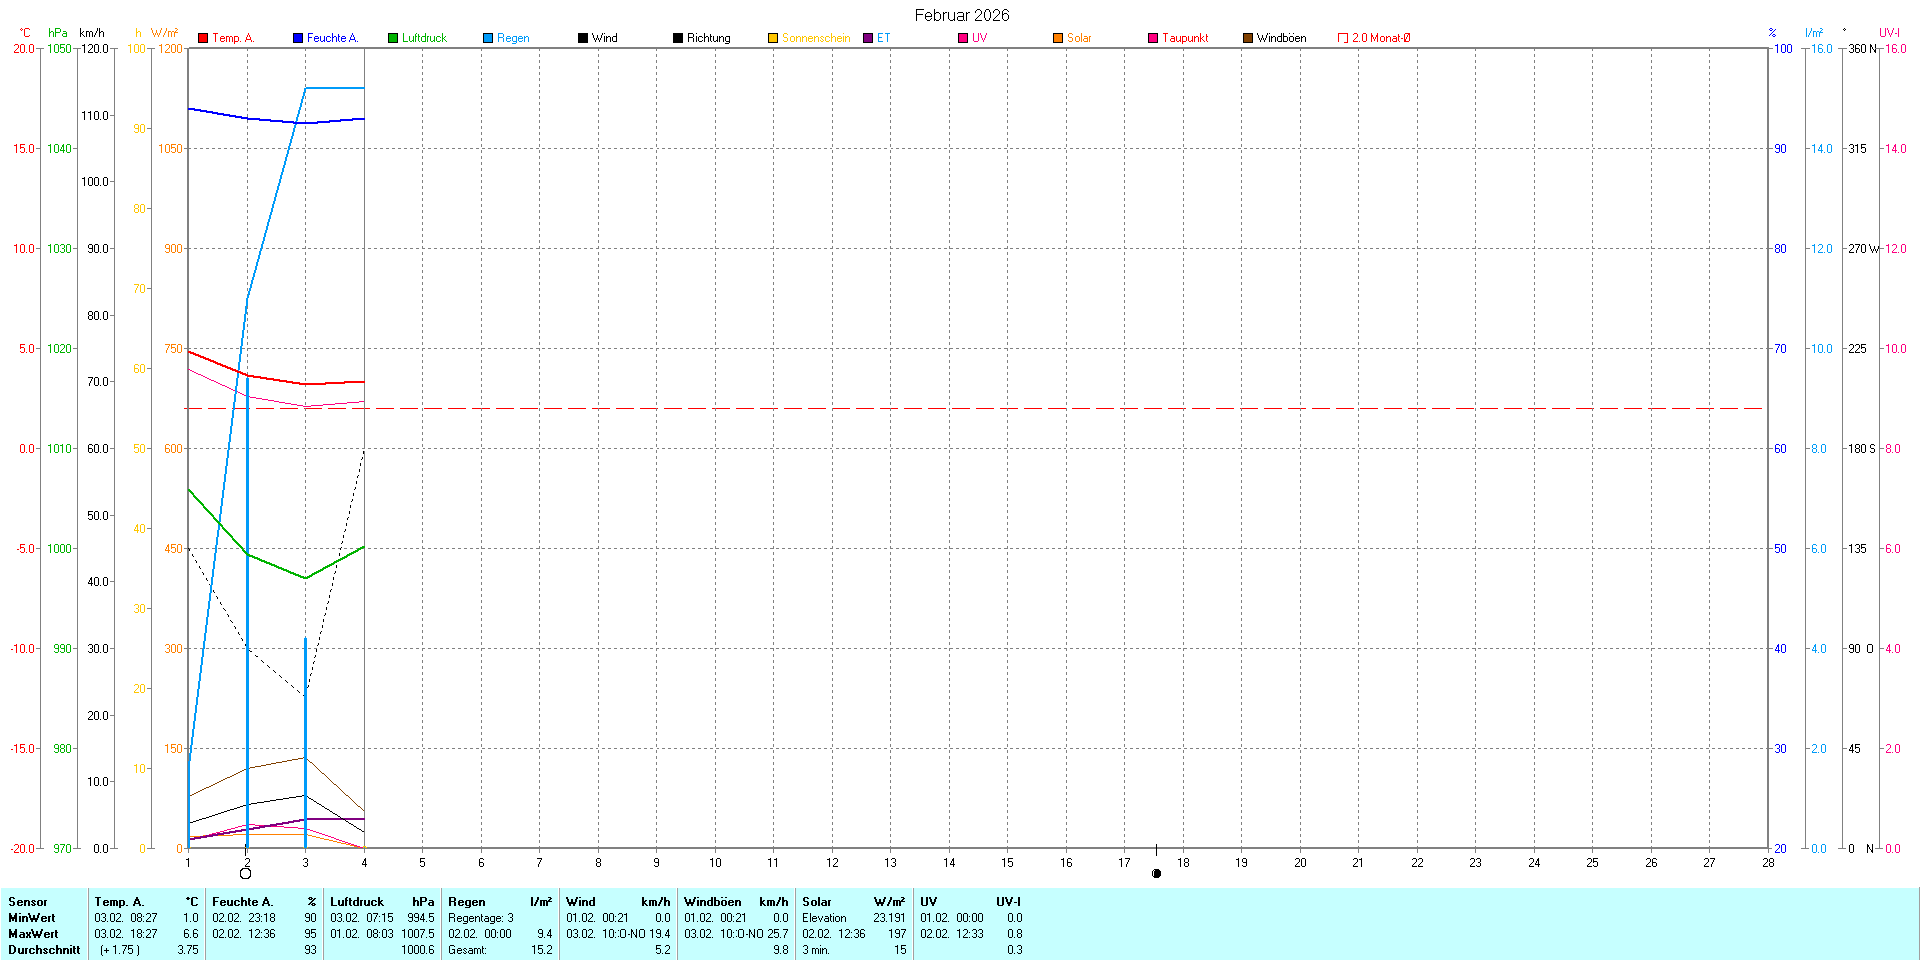
Task: Select the light blue Regen legend swatch
Action: pos(488,38)
